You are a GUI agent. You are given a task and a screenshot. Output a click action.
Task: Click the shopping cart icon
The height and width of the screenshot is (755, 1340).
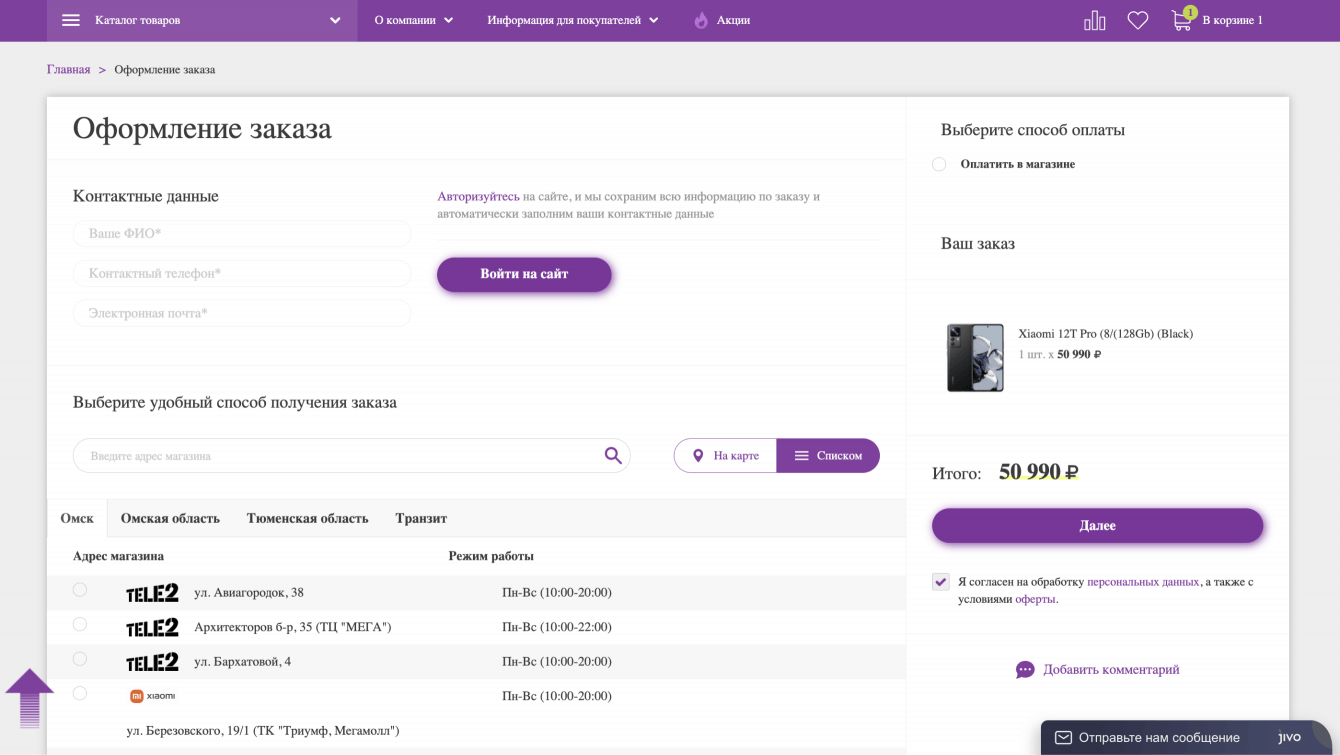pos(1182,20)
